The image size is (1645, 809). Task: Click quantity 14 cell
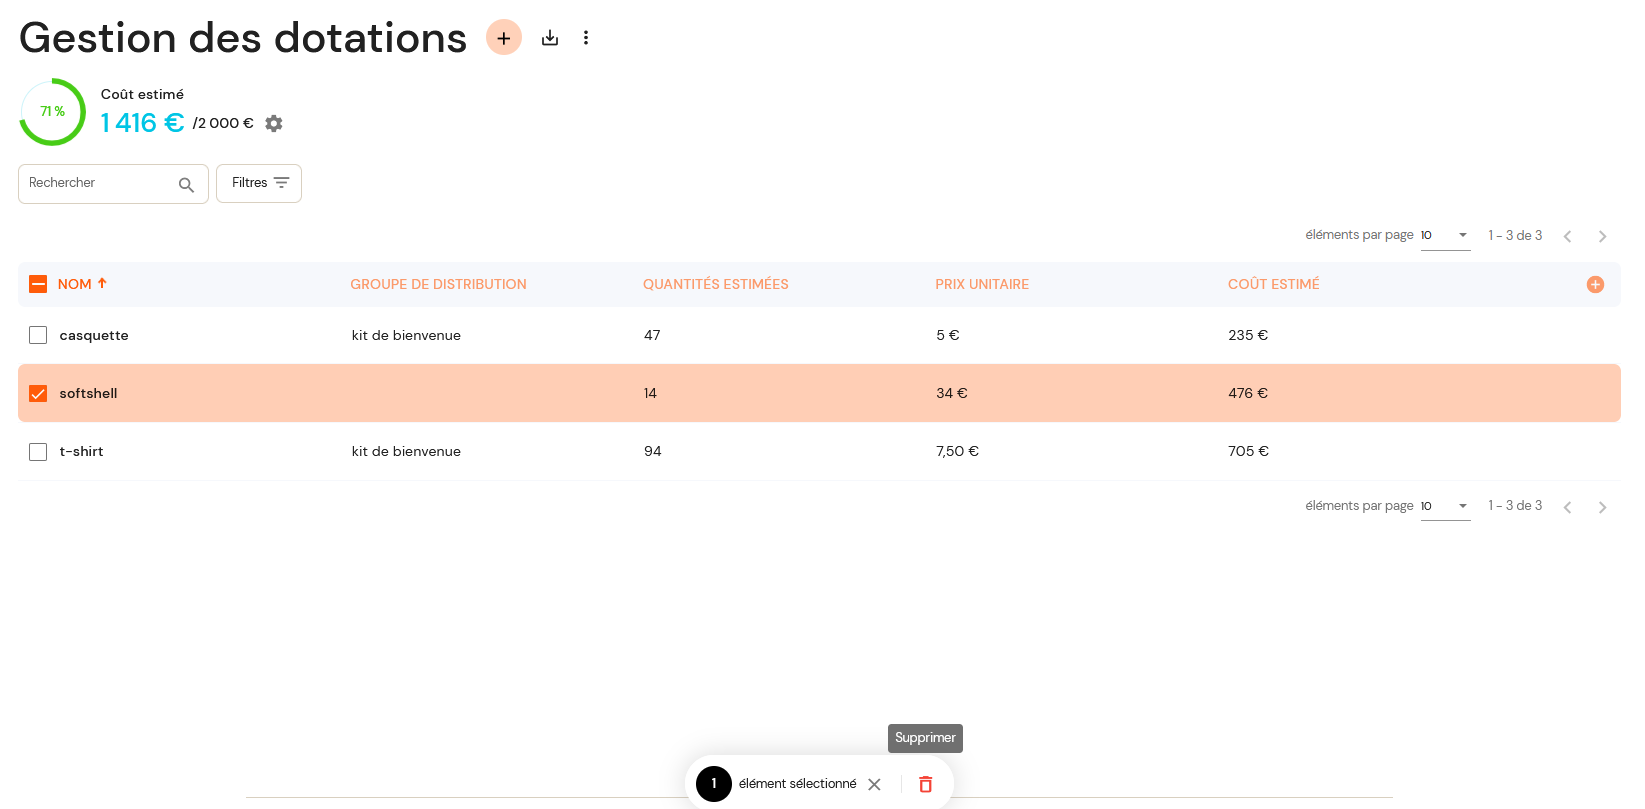pyautogui.click(x=650, y=393)
